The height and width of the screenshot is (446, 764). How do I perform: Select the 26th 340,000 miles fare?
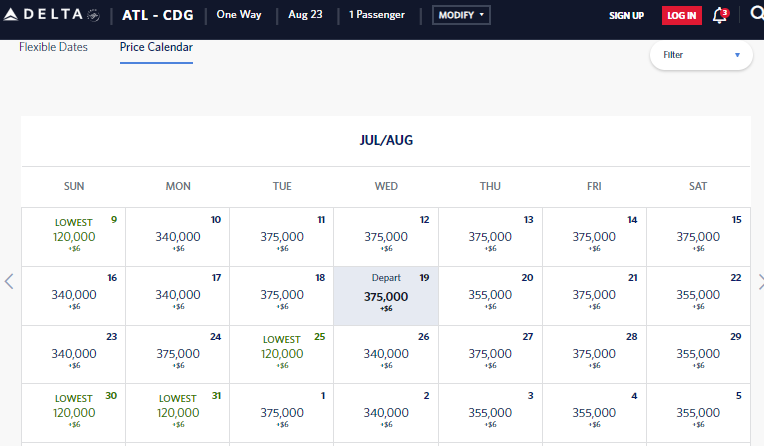386,354
